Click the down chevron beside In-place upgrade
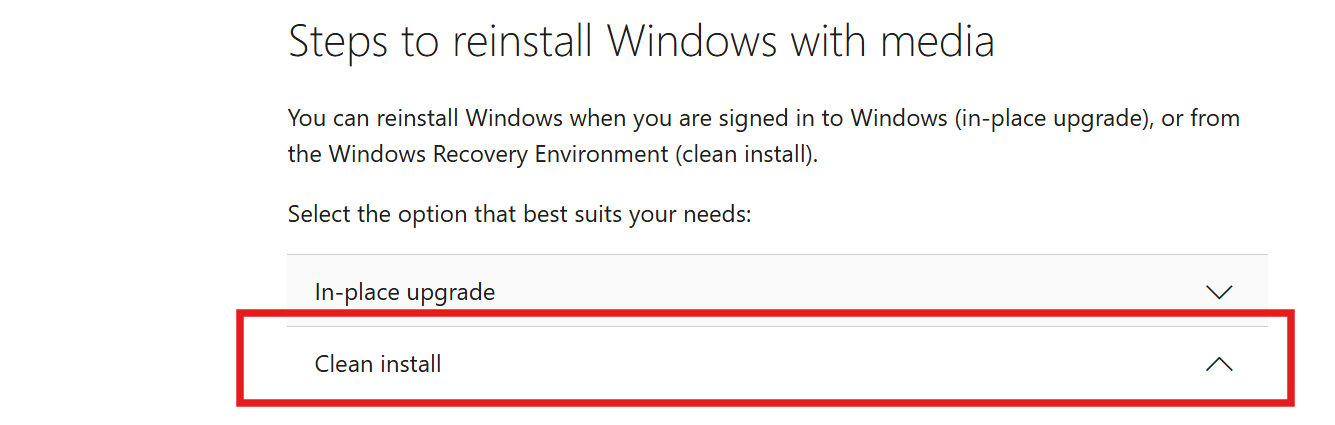 click(1218, 292)
